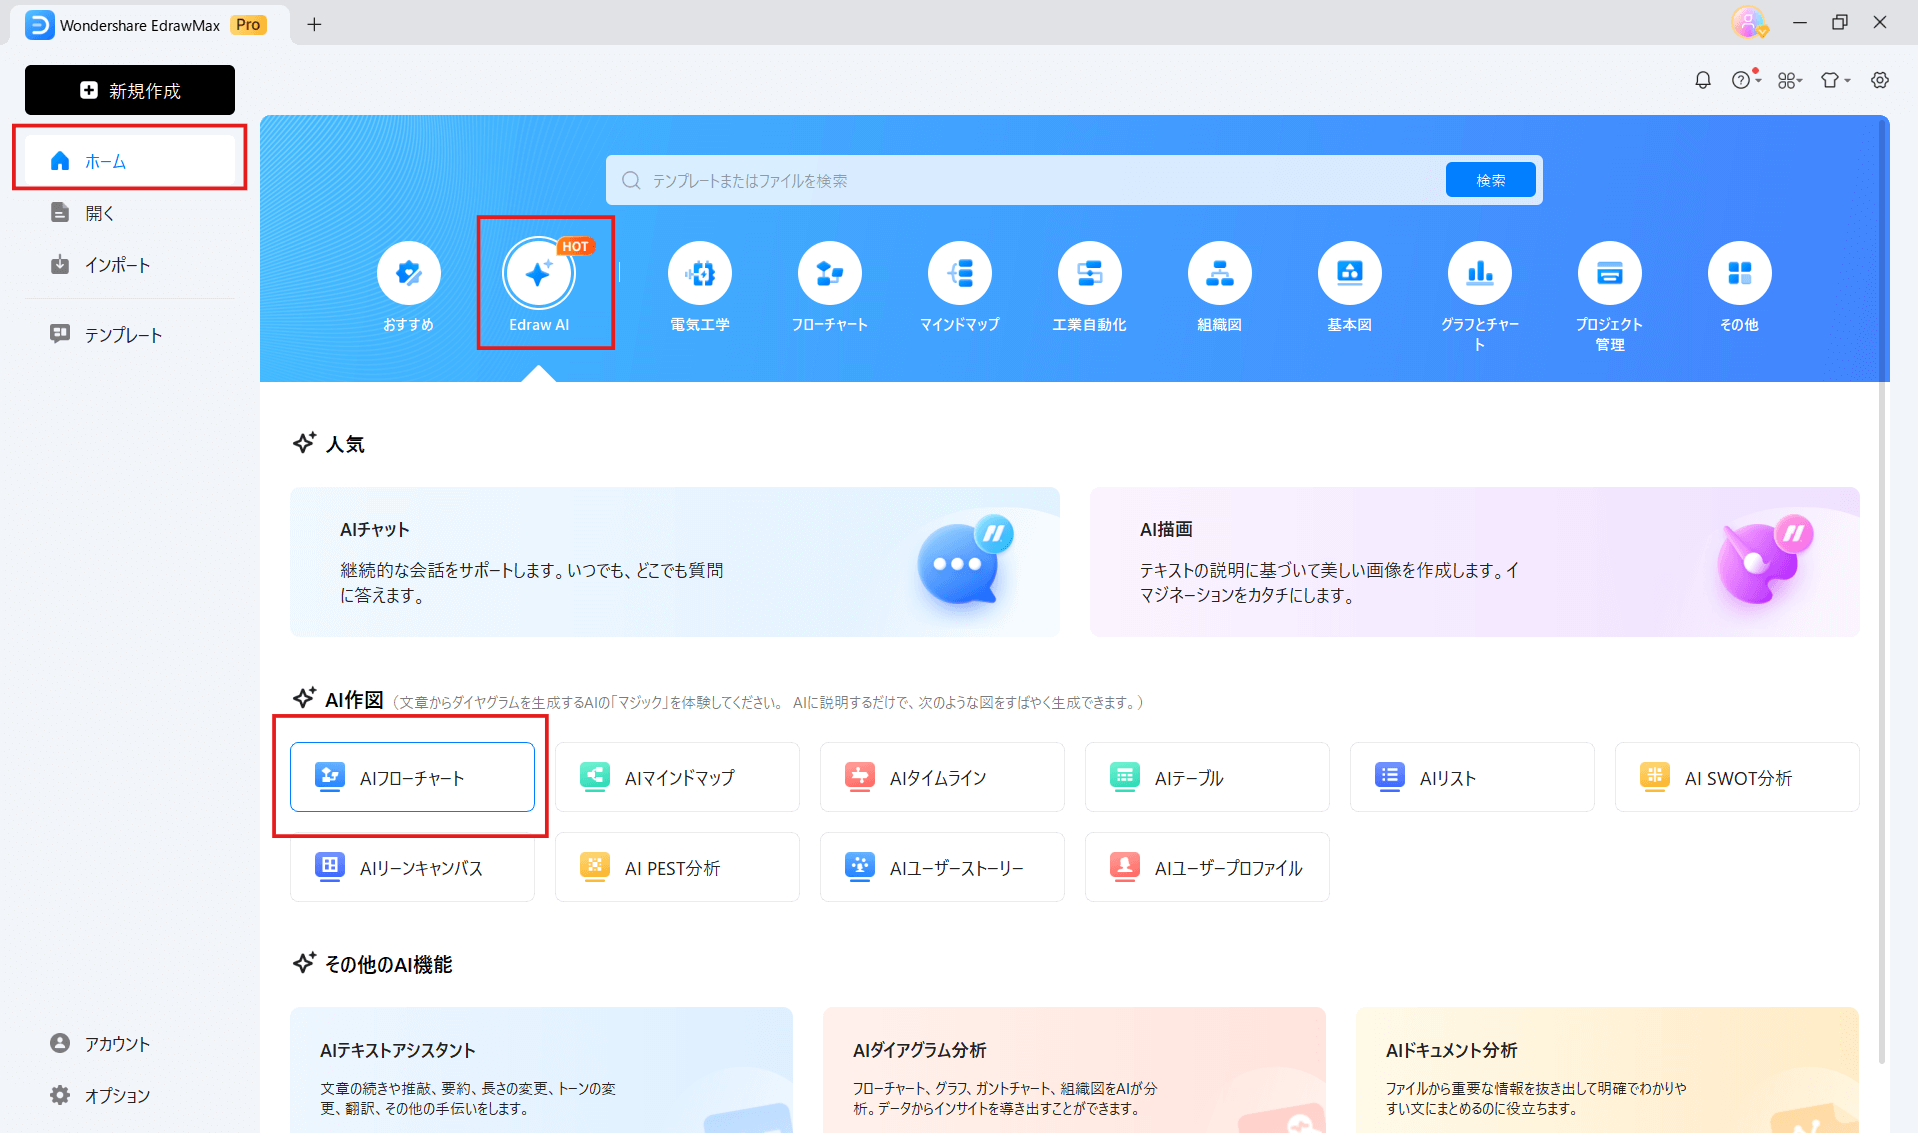Open テンプレート in the sidebar

pos(130,335)
